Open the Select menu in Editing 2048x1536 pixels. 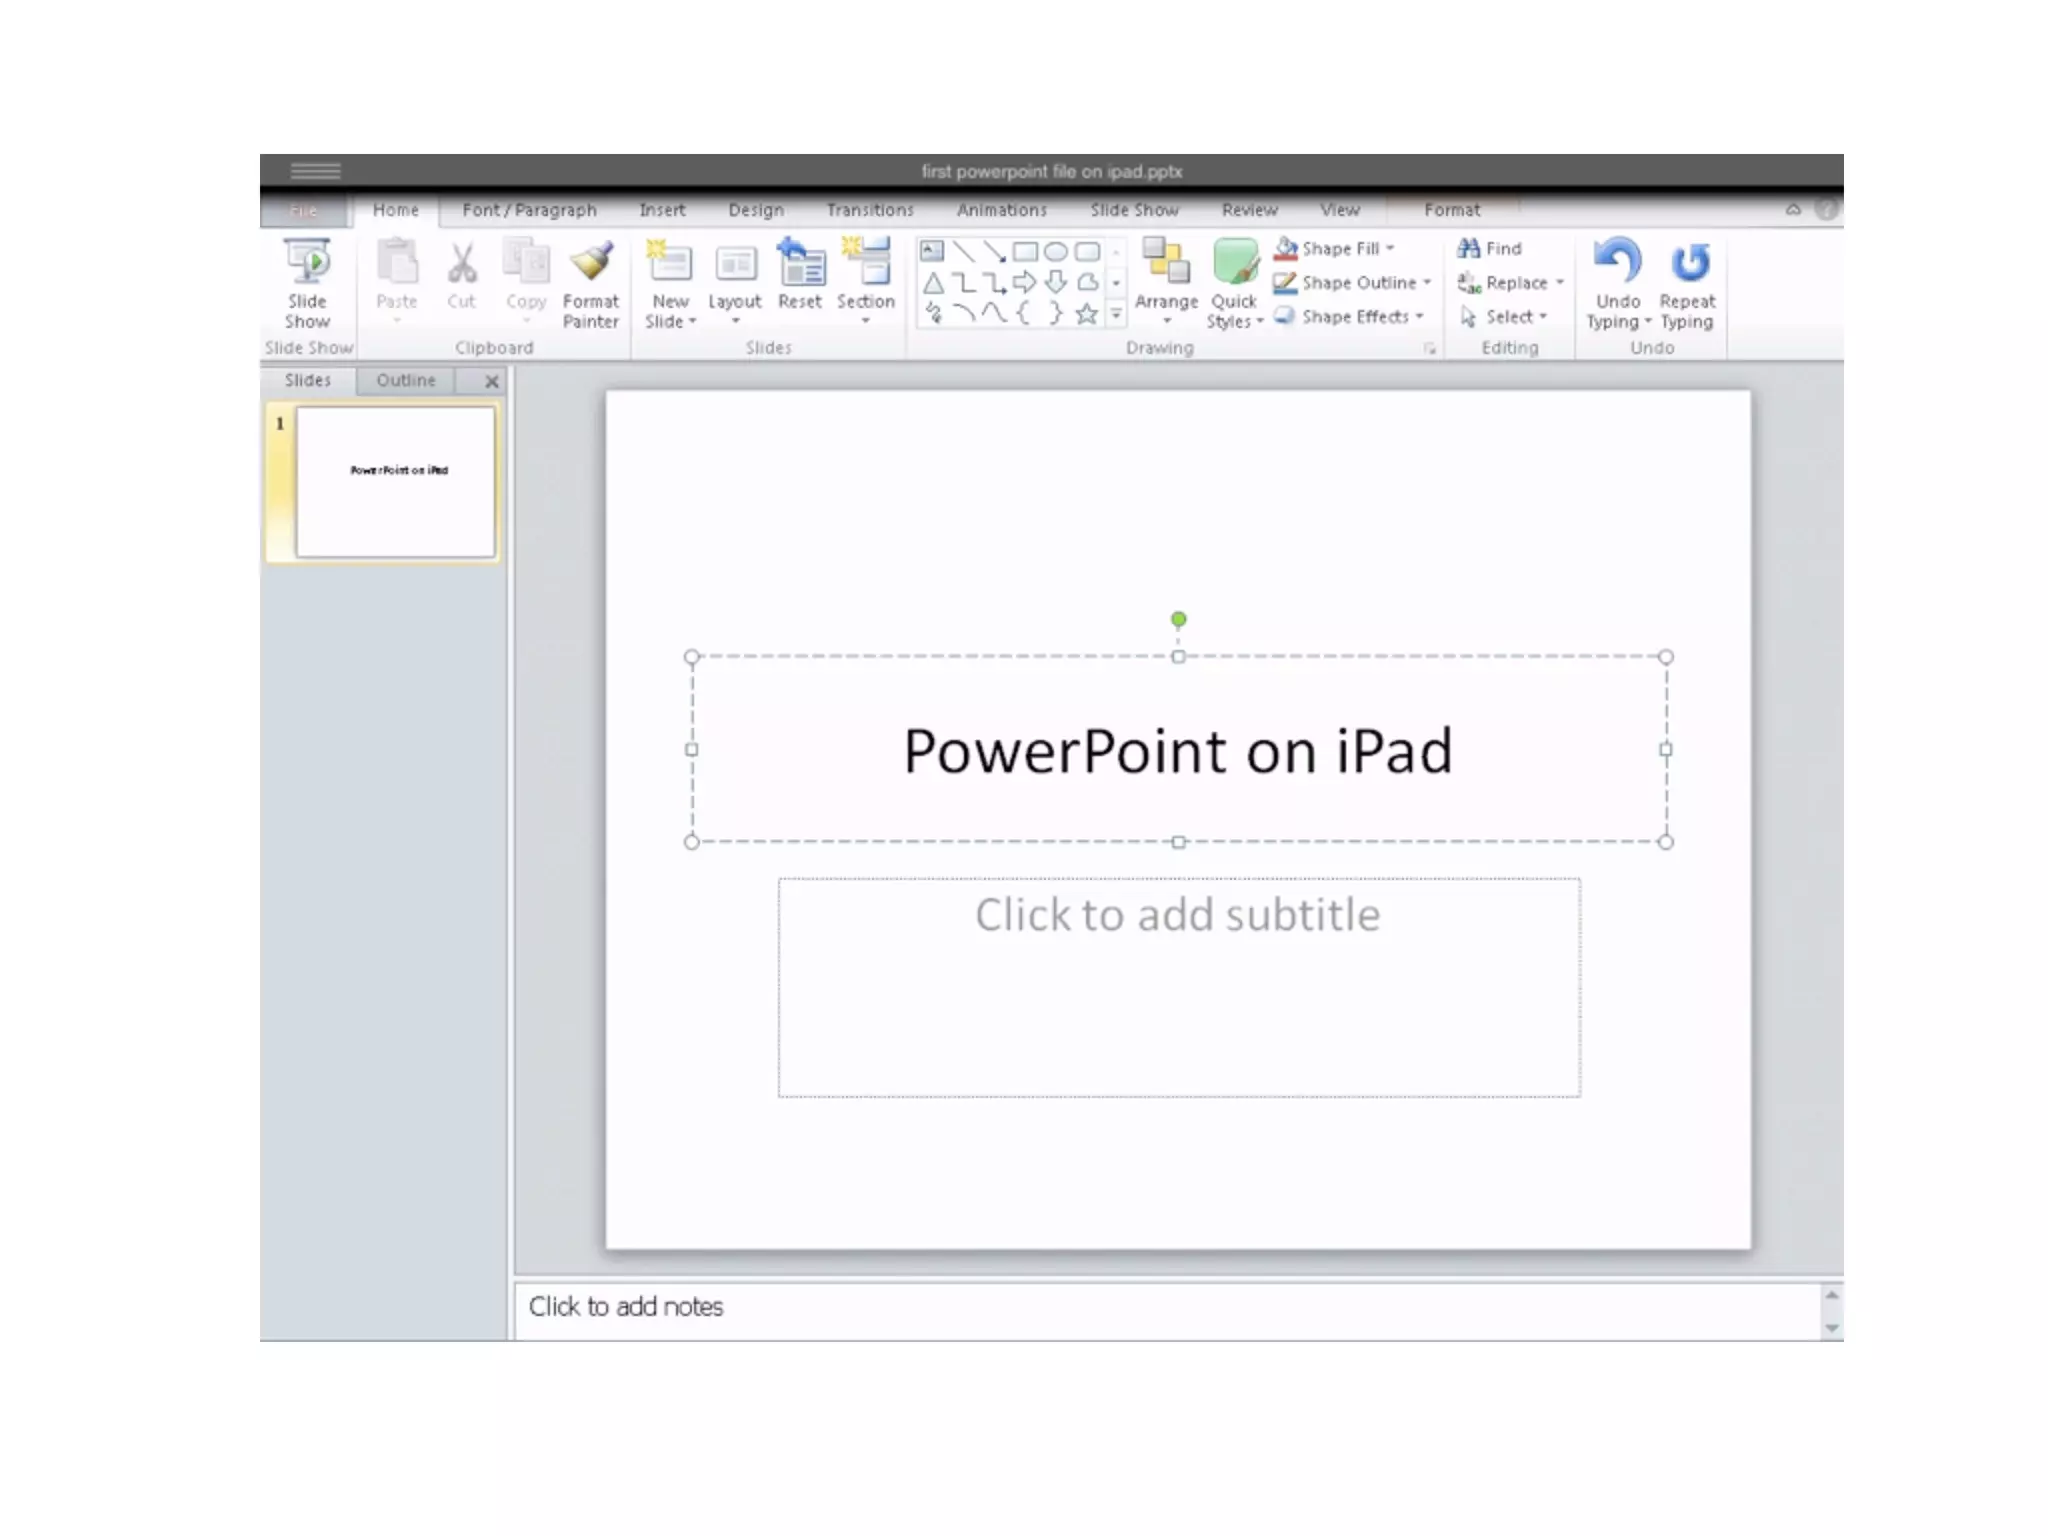coord(1508,317)
